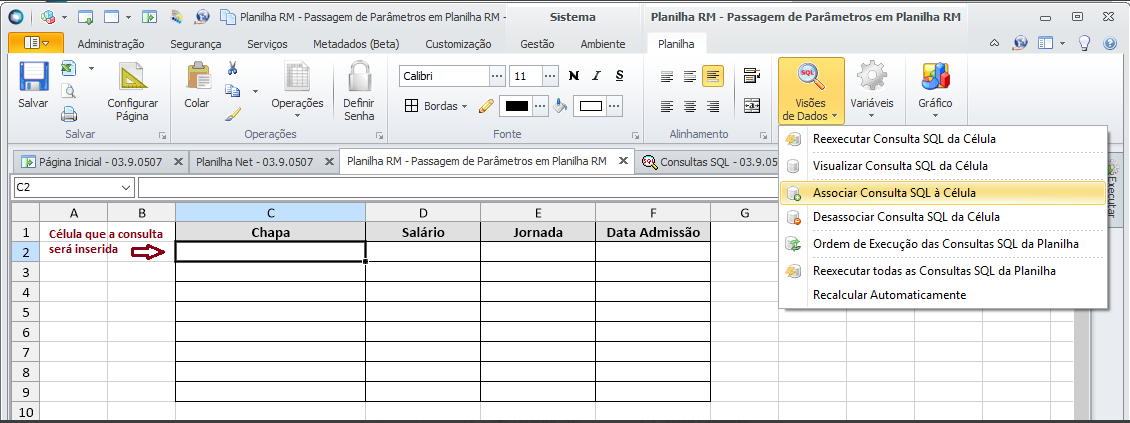This screenshot has height=423, width=1130.
Task: Click the formula bar input
Action: click(x=458, y=187)
